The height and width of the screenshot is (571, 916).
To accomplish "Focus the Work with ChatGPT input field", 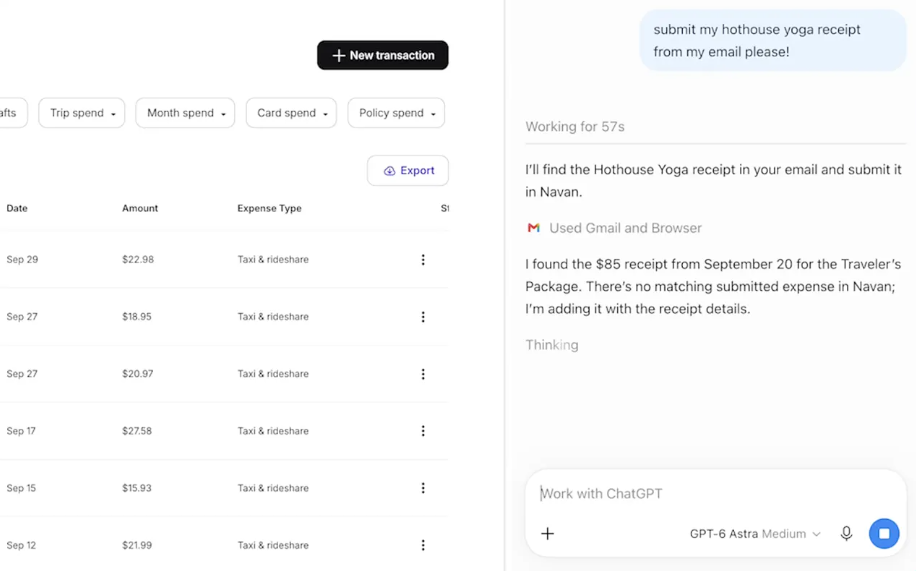I will click(716, 494).
